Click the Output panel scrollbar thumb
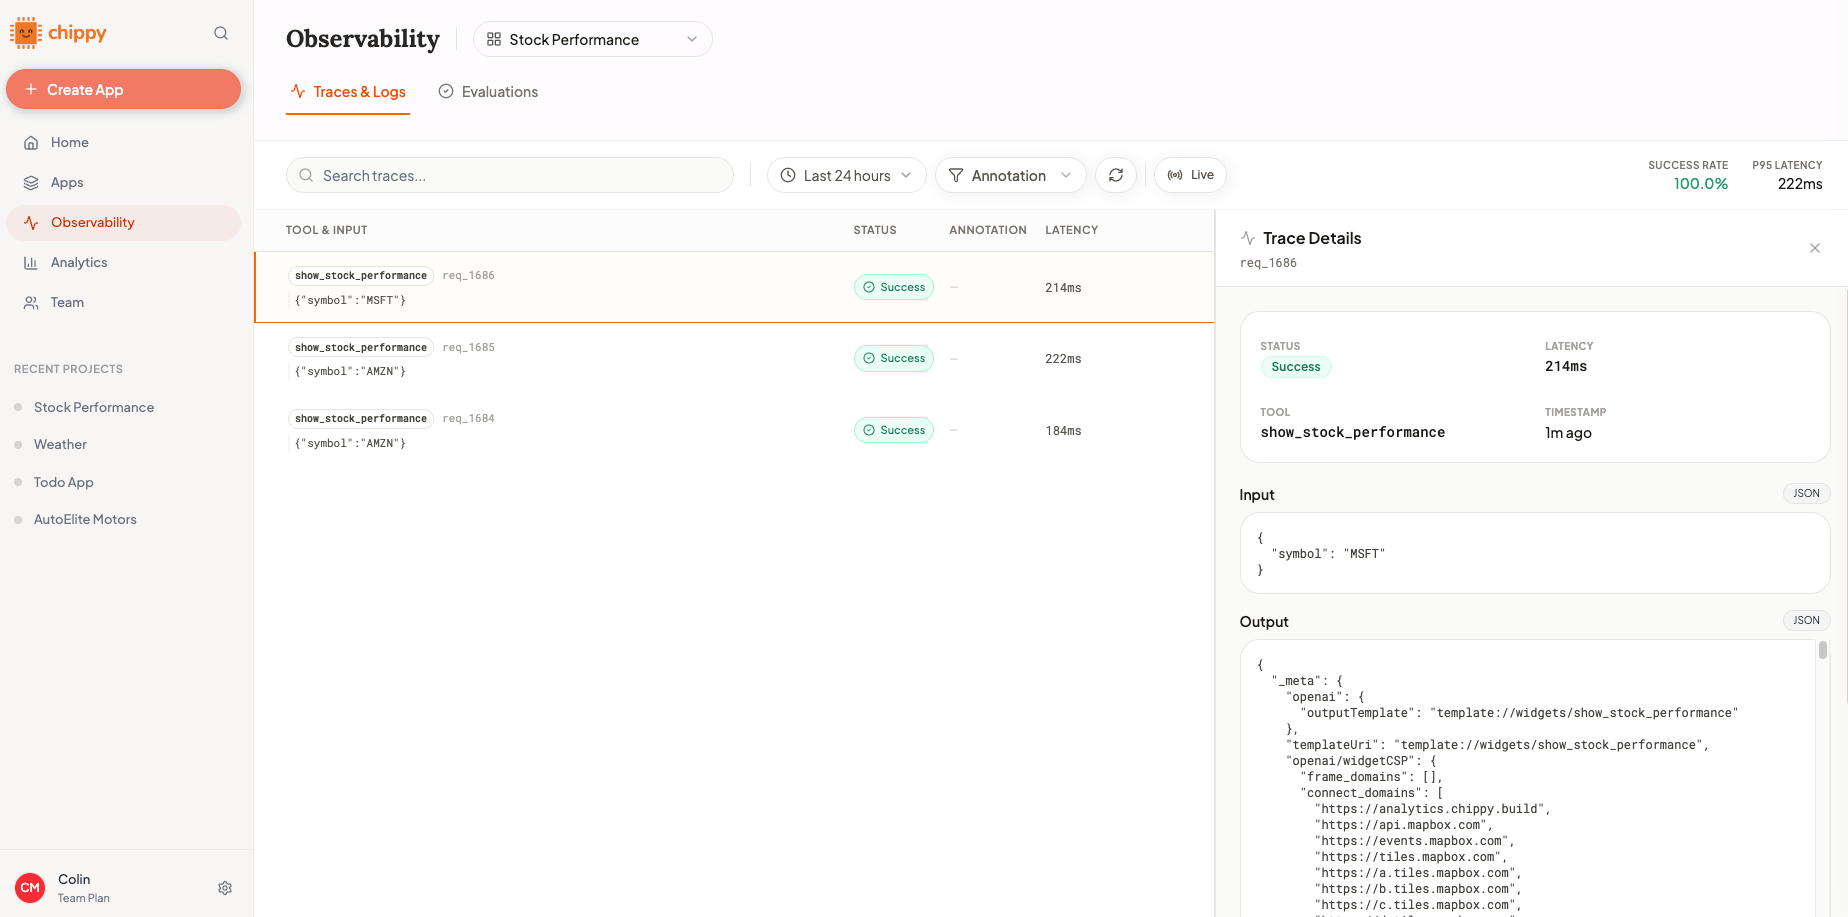The width and height of the screenshot is (1848, 917). [1822, 650]
